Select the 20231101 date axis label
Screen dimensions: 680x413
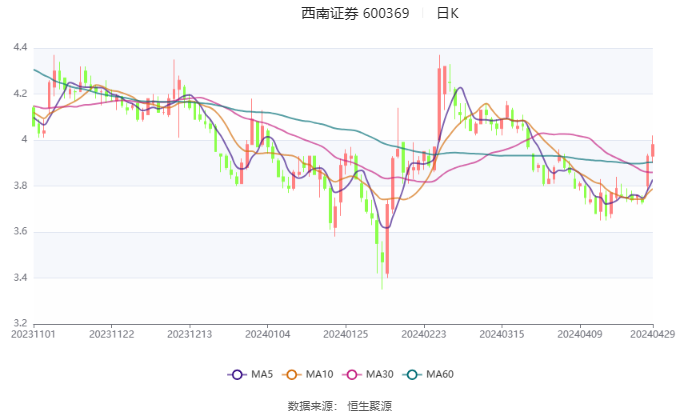click(x=33, y=334)
